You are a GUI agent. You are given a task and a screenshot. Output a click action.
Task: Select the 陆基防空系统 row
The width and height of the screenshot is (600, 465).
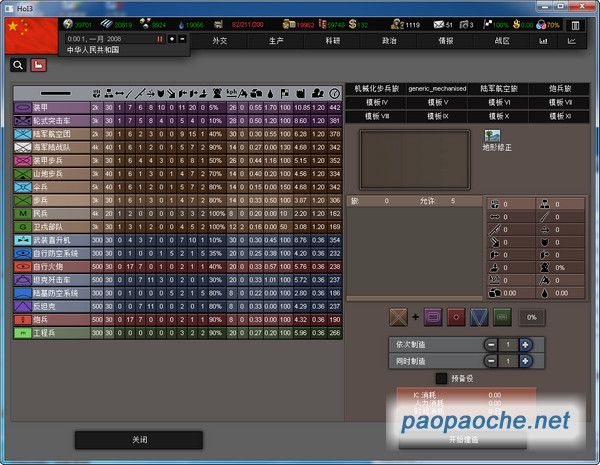click(x=178, y=293)
